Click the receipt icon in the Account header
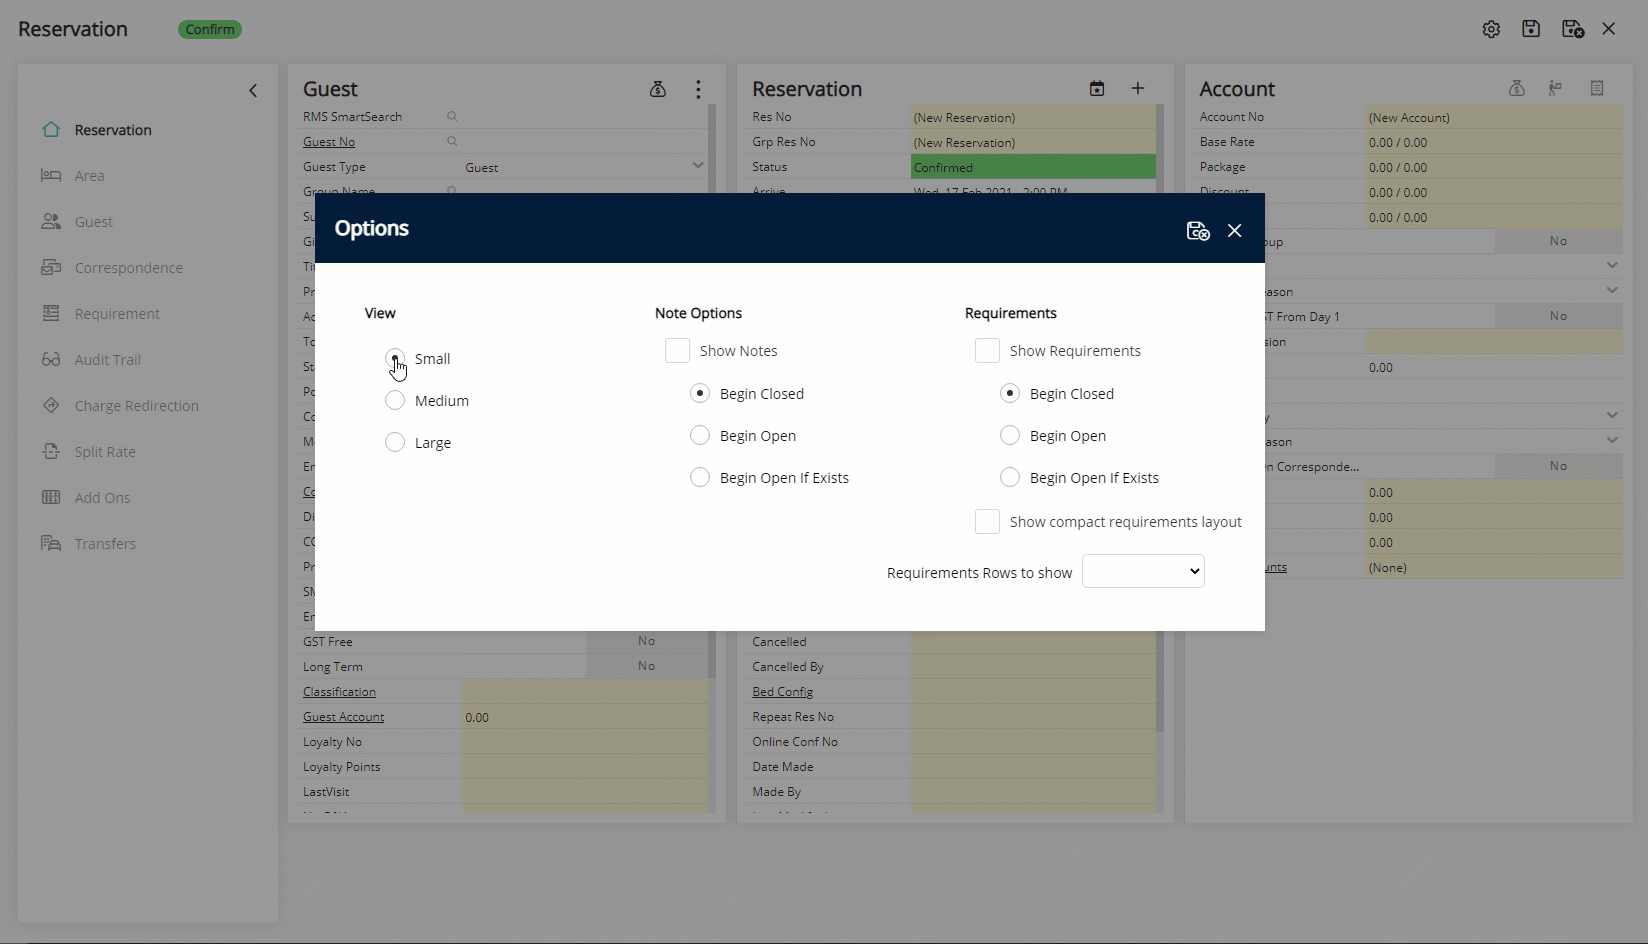 tap(1596, 88)
